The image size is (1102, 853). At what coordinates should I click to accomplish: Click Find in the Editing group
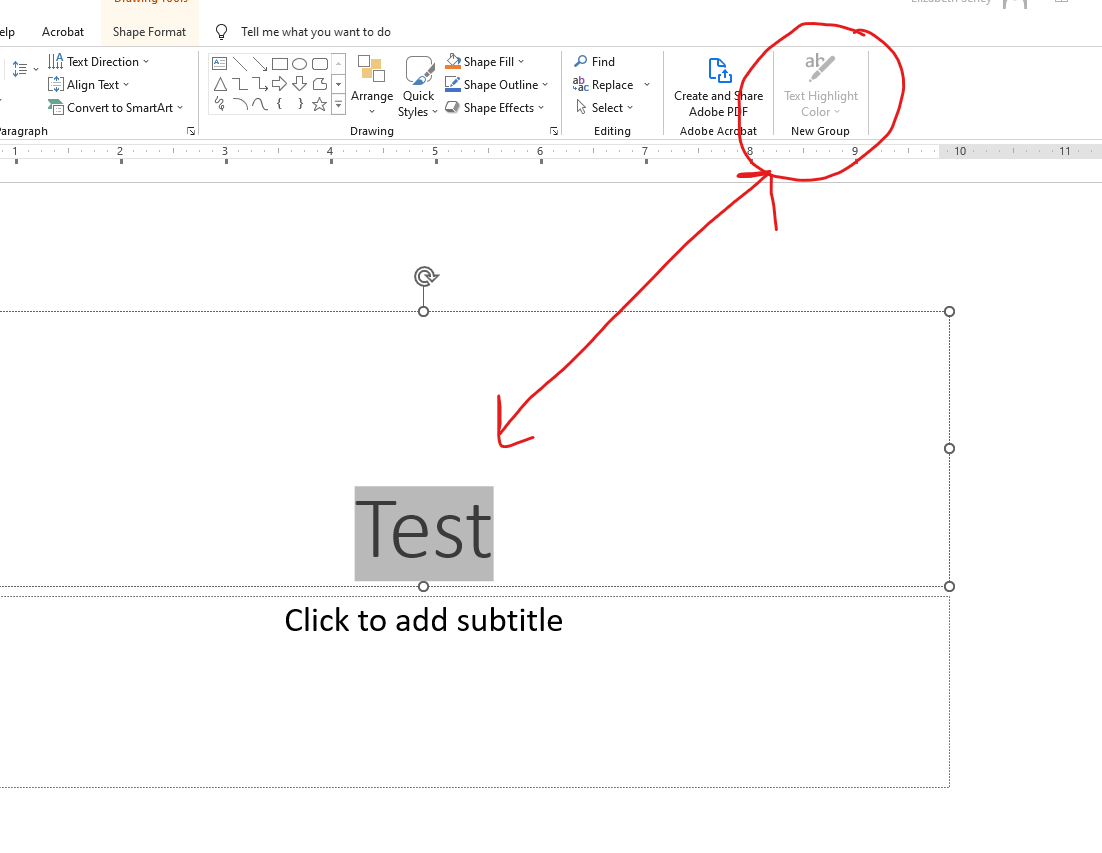click(x=595, y=62)
